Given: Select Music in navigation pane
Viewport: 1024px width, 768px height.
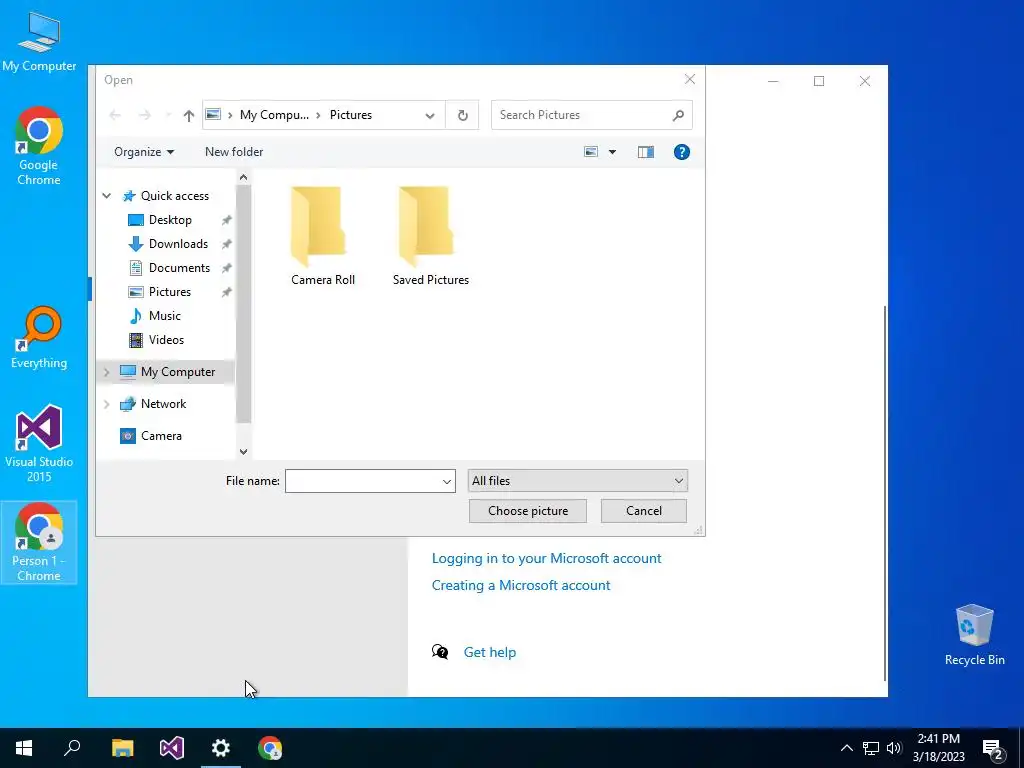Looking at the screenshot, I should (x=164, y=316).
